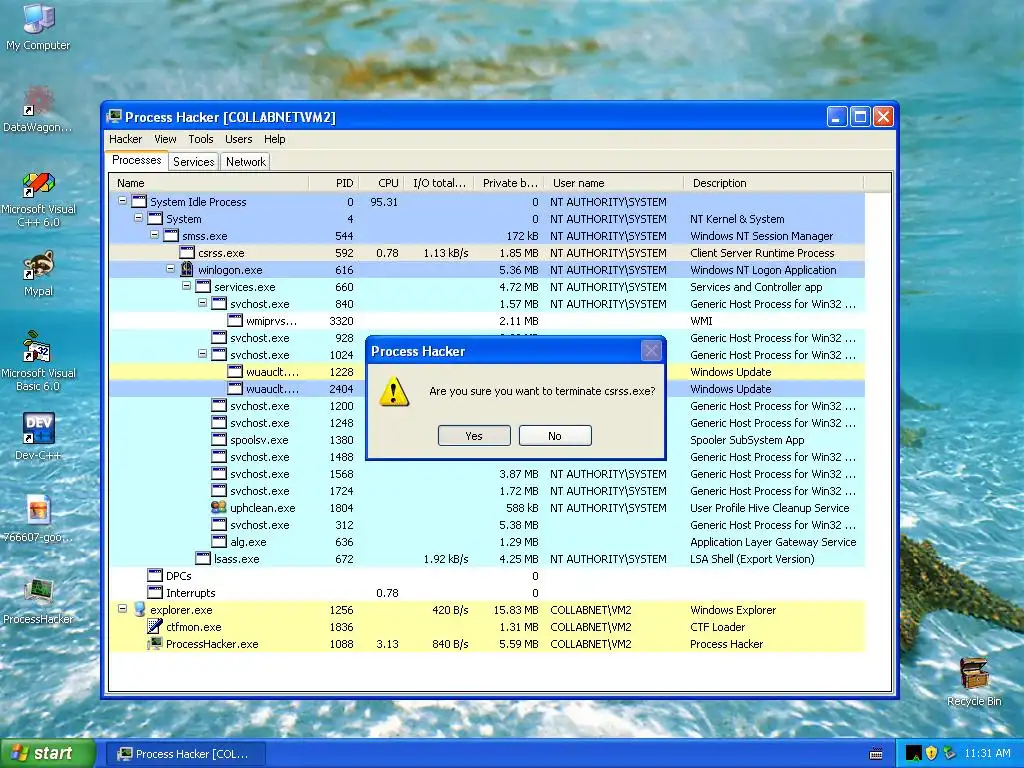Click the explorer.exe process icon
1024x768 pixels.
pyautogui.click(x=139, y=609)
